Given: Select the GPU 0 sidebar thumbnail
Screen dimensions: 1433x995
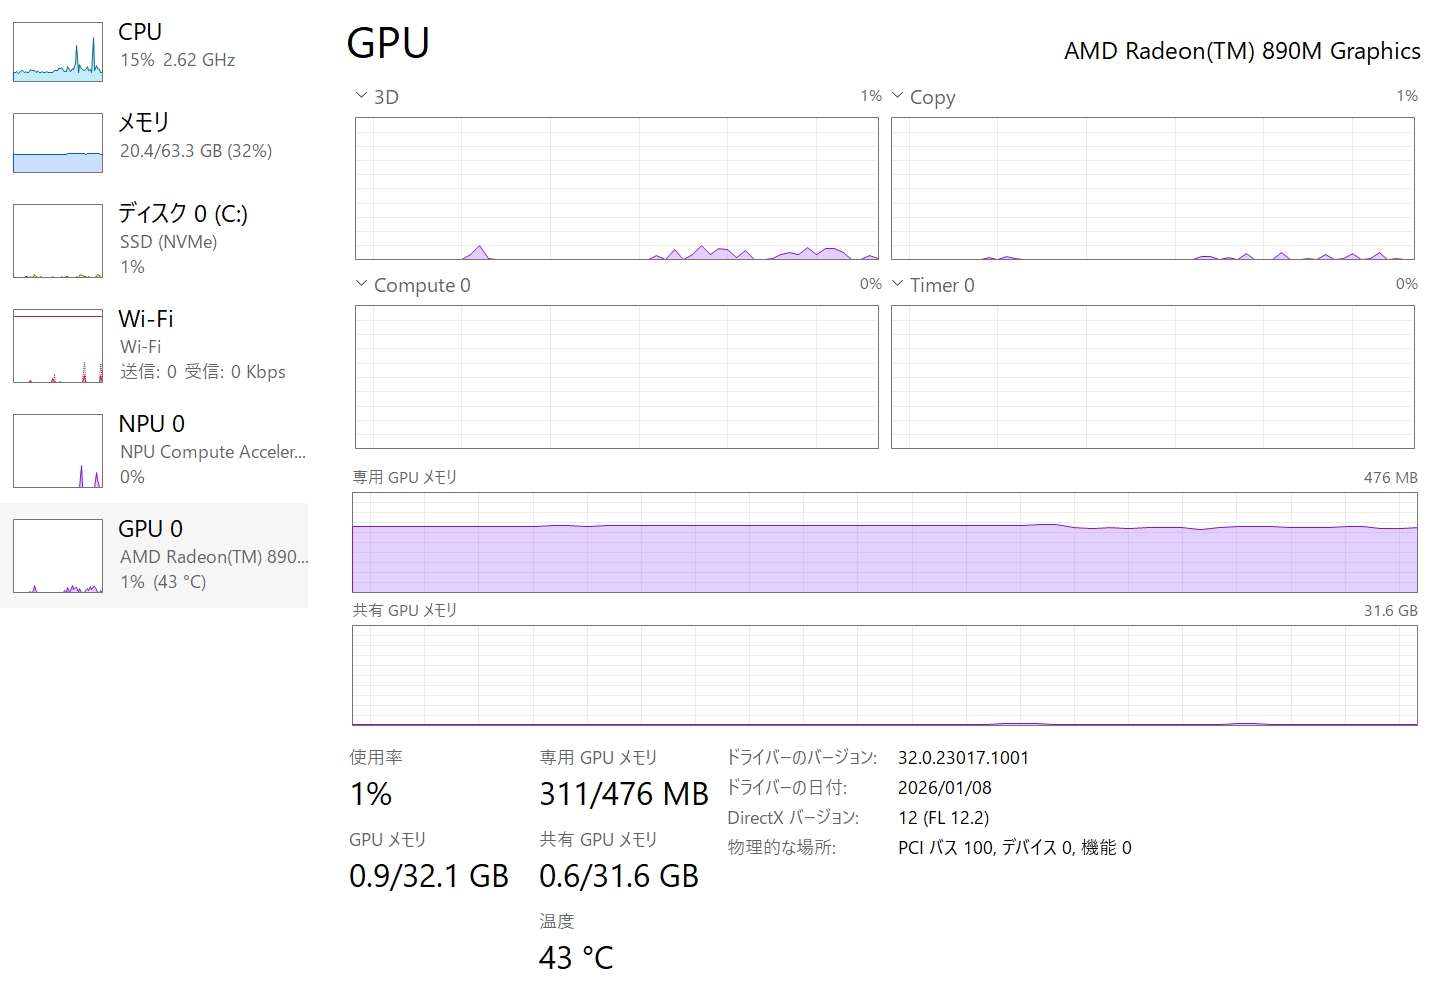Looking at the screenshot, I should coord(58,556).
